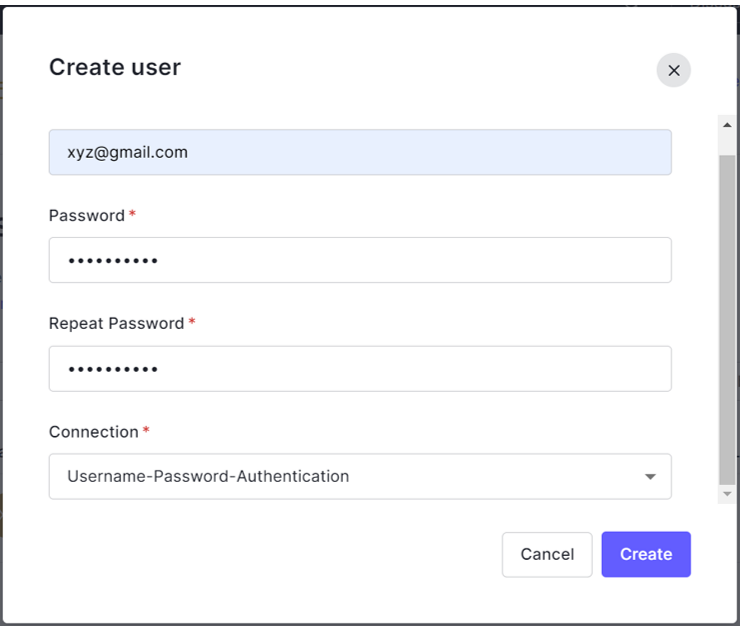The image size is (744, 628).
Task: Click the scrollbar up arrow
Action: [727, 124]
